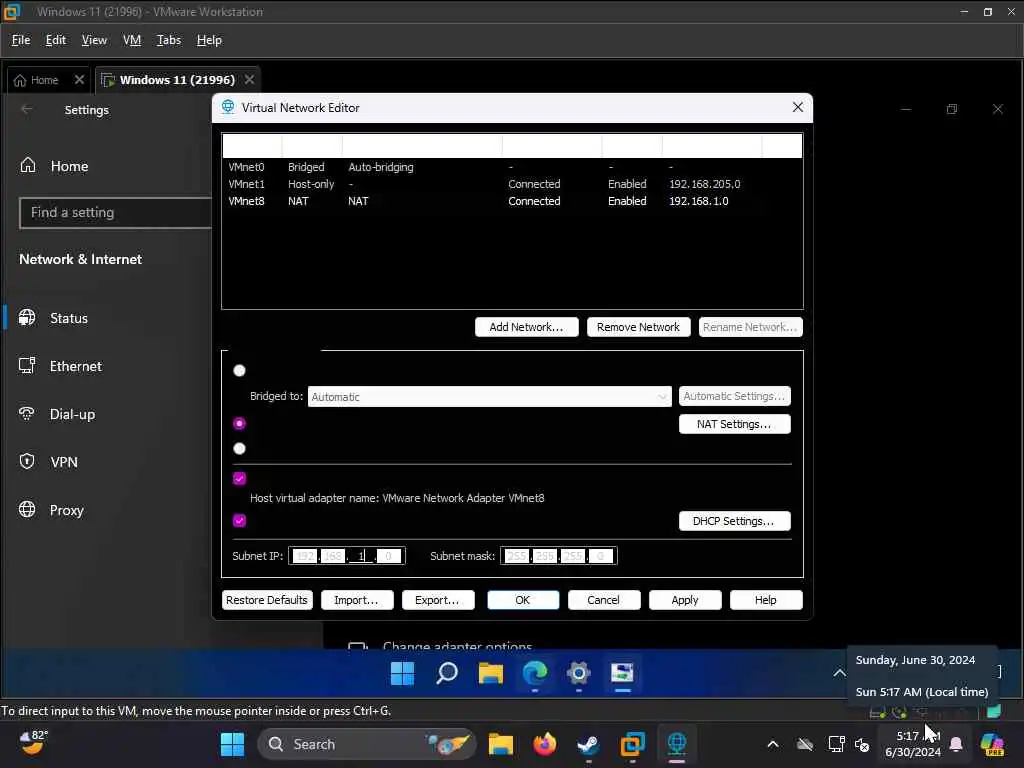Select the VMnet0 Bridged row
Screen dimensions: 1024x768
[x=512, y=167]
